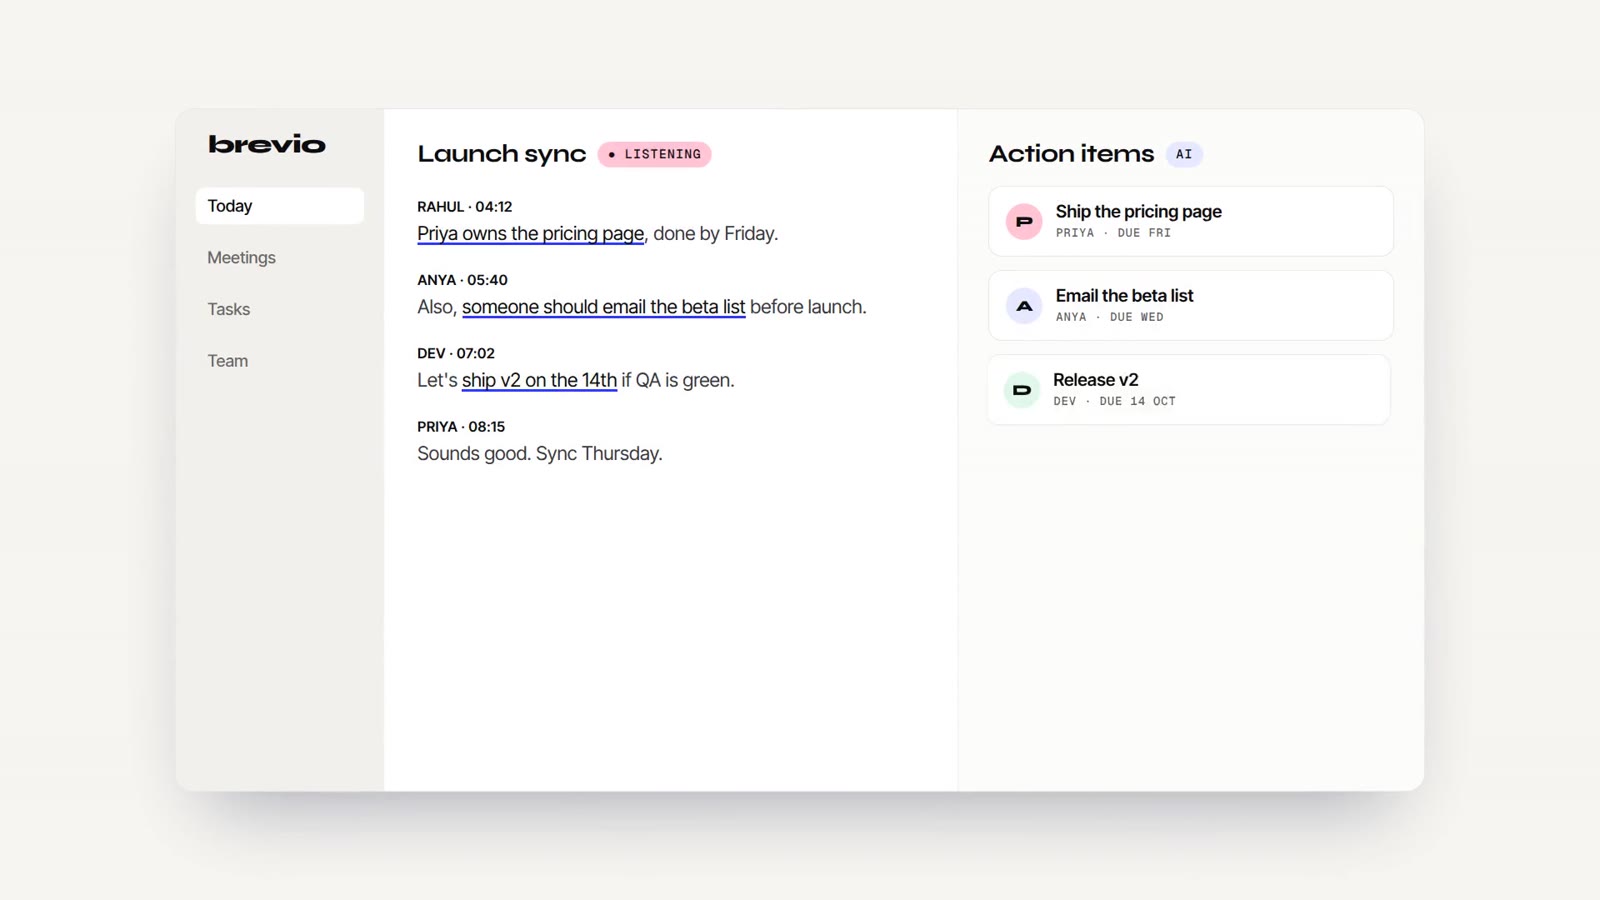This screenshot has width=1600, height=900.
Task: Click the 'ANYA · DUE WED' label
Action: [1110, 317]
